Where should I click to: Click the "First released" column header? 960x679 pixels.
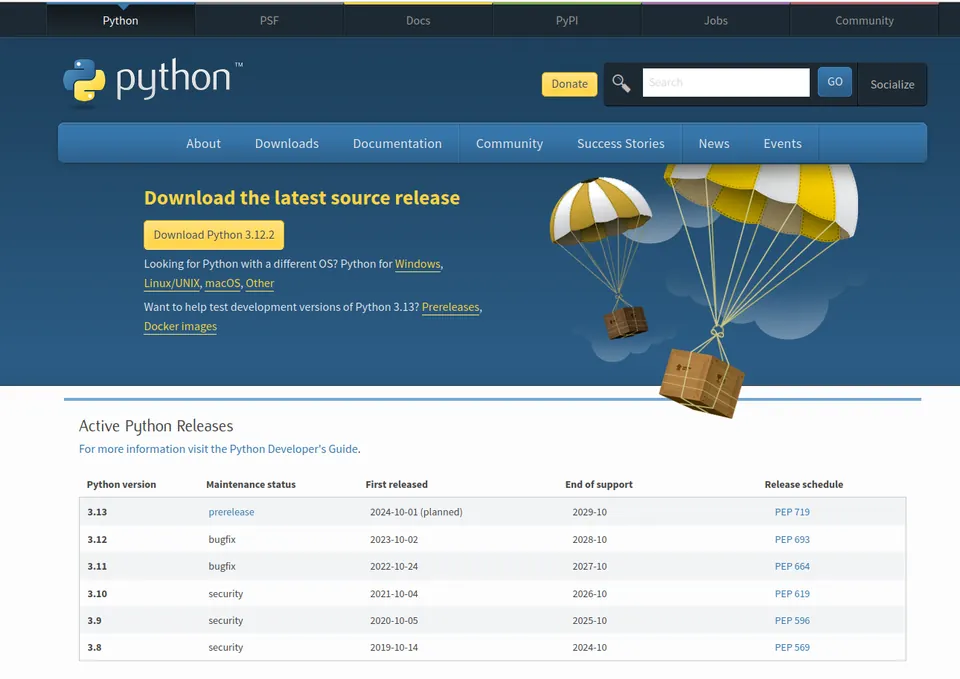tap(396, 484)
